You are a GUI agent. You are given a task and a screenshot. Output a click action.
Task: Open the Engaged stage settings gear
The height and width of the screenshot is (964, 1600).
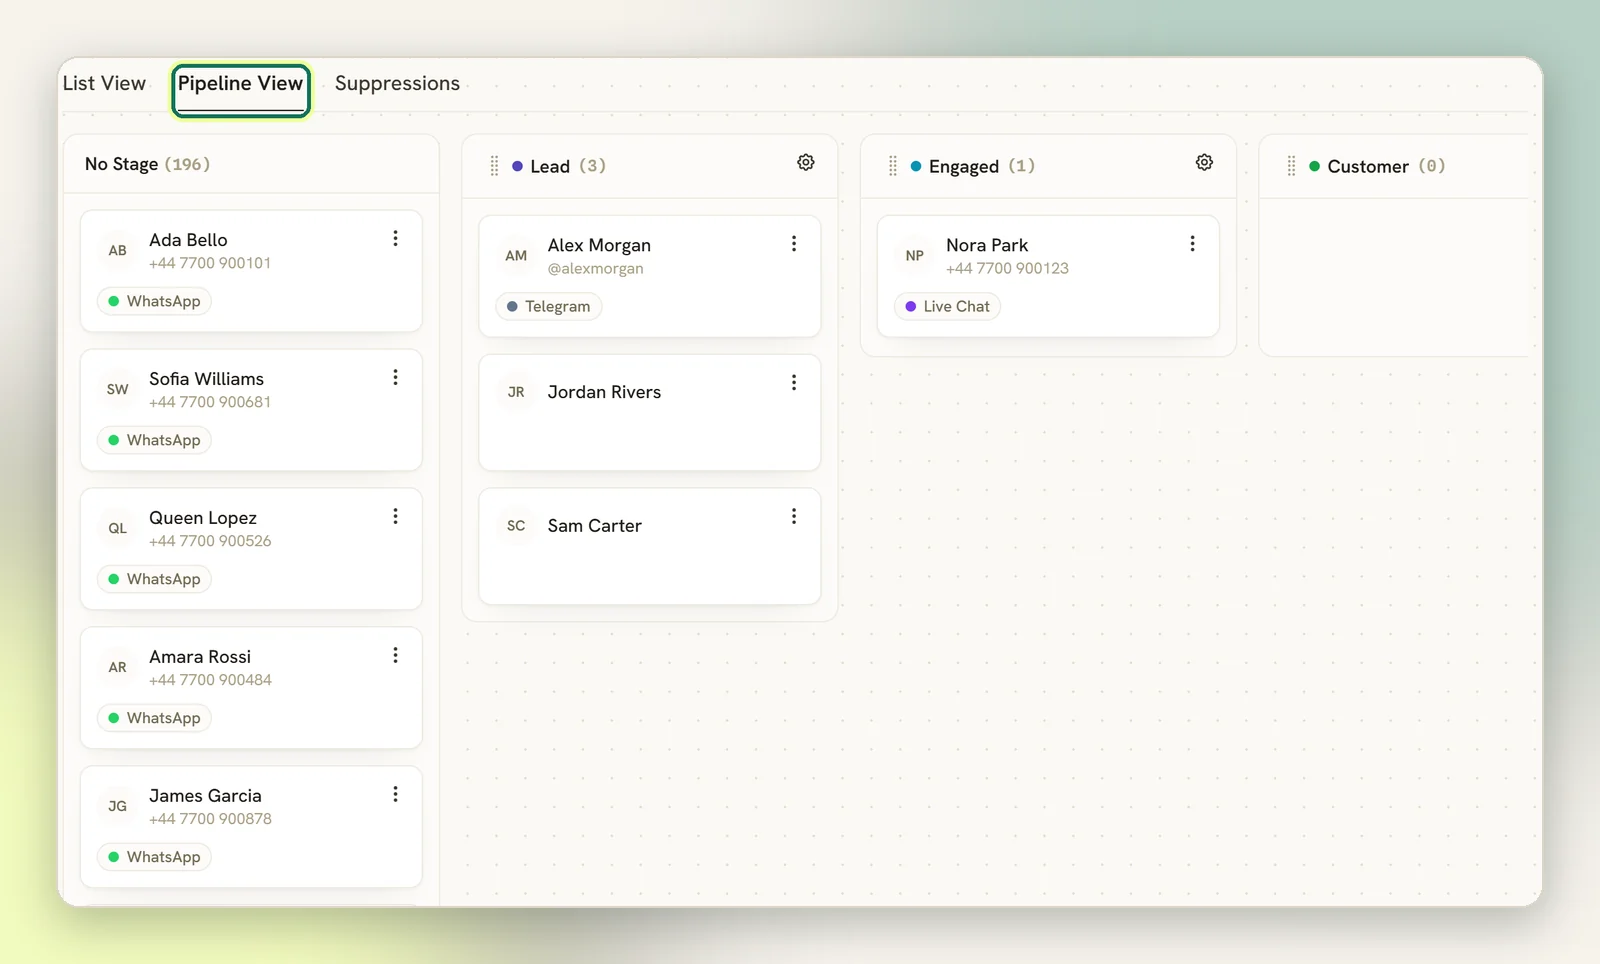pyautogui.click(x=1204, y=163)
